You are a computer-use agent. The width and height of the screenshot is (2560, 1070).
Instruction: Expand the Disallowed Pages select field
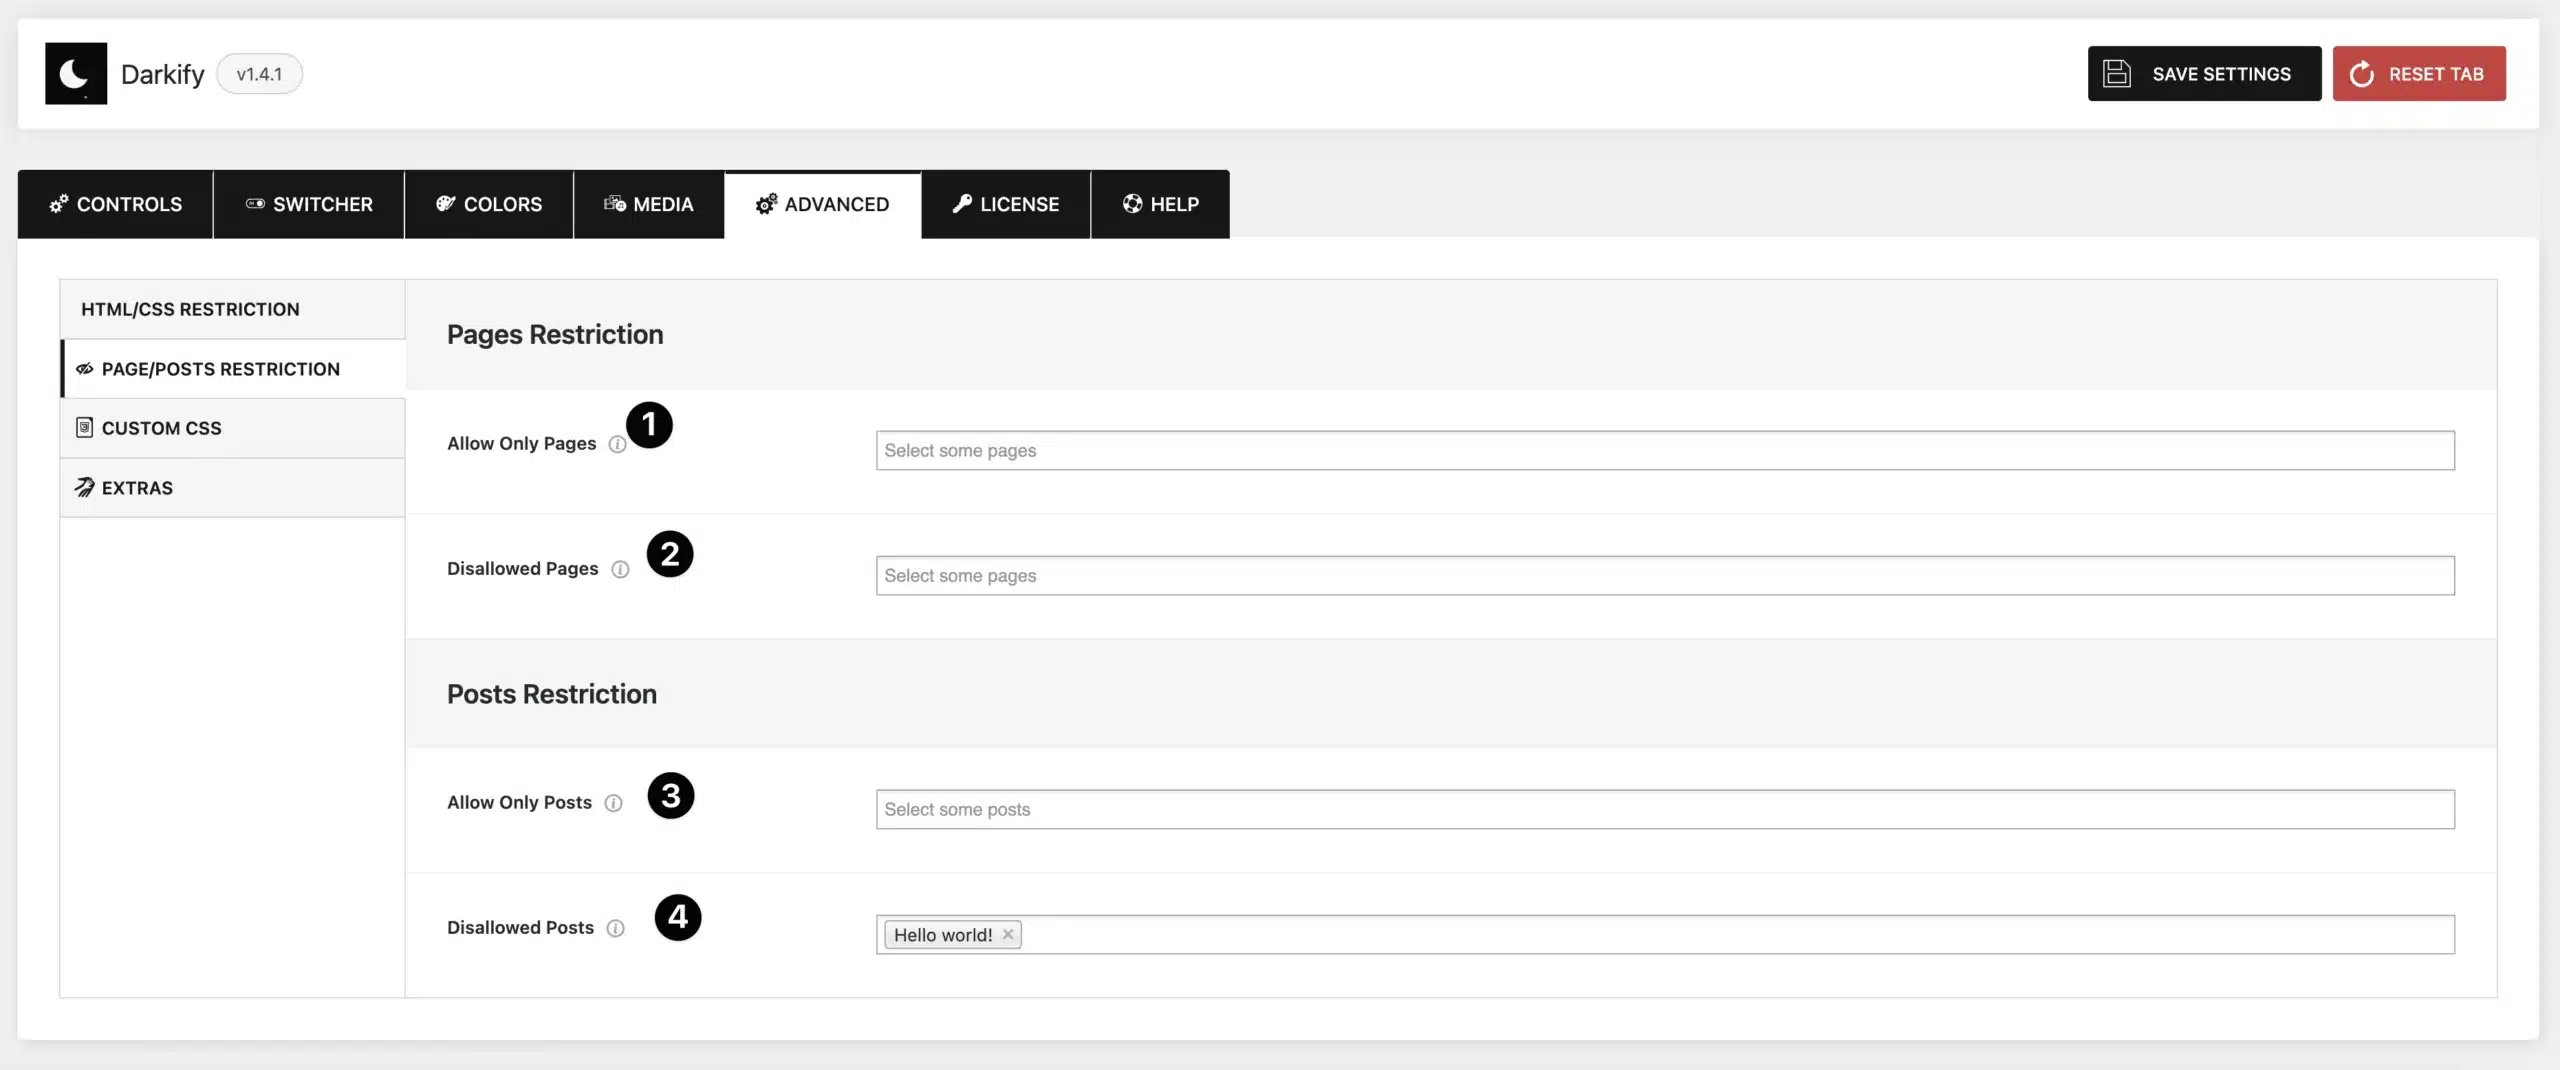(x=1664, y=576)
